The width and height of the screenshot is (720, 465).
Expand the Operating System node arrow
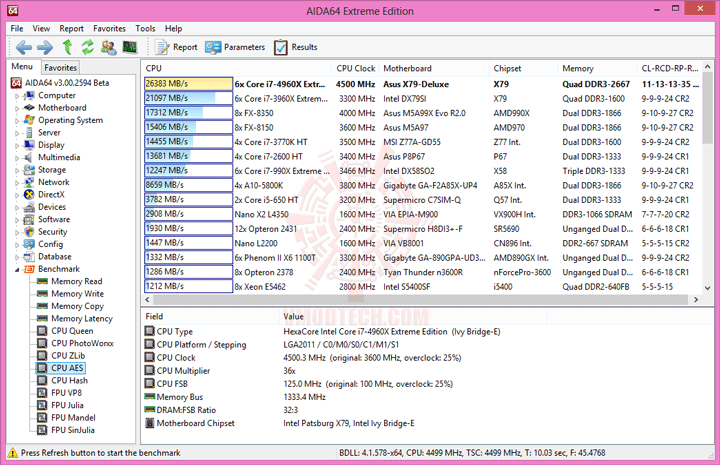[17, 121]
